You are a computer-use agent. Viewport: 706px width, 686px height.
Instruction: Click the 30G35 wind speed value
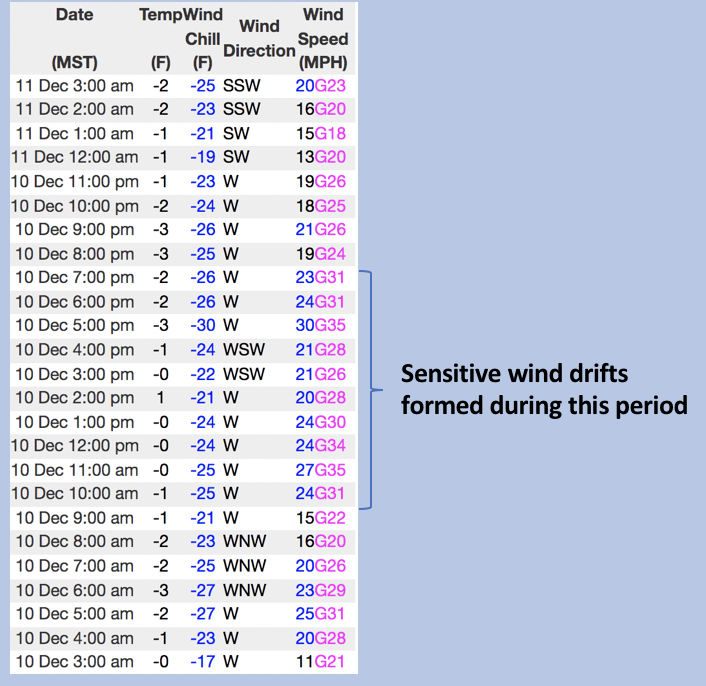(322, 325)
